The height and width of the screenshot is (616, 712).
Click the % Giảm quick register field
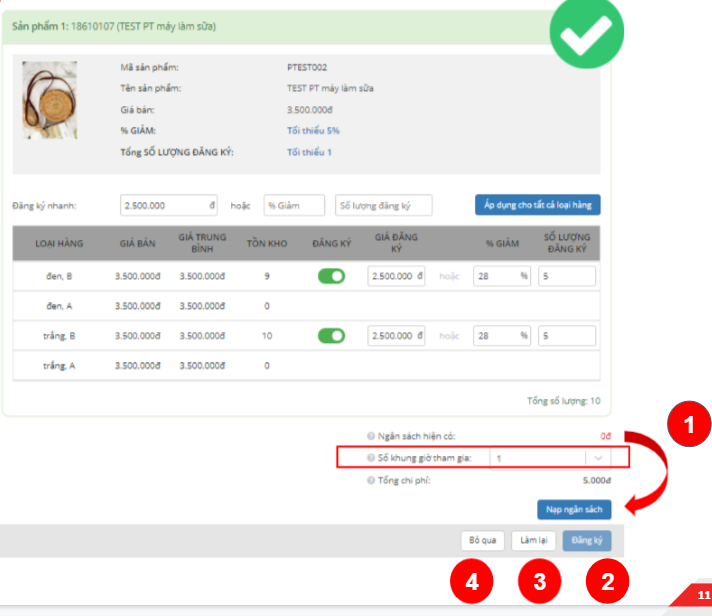coord(294,205)
